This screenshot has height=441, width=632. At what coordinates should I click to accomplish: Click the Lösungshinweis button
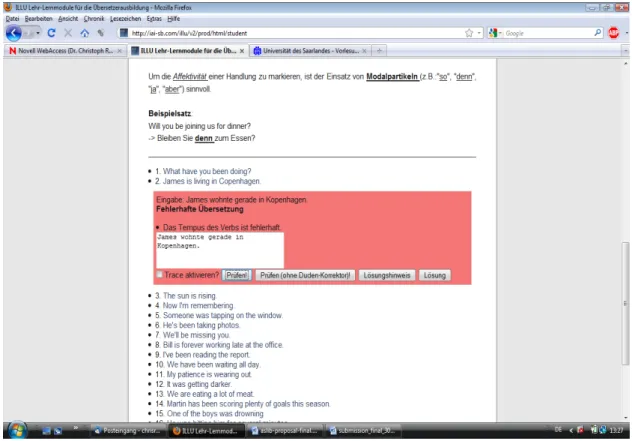[x=387, y=275]
